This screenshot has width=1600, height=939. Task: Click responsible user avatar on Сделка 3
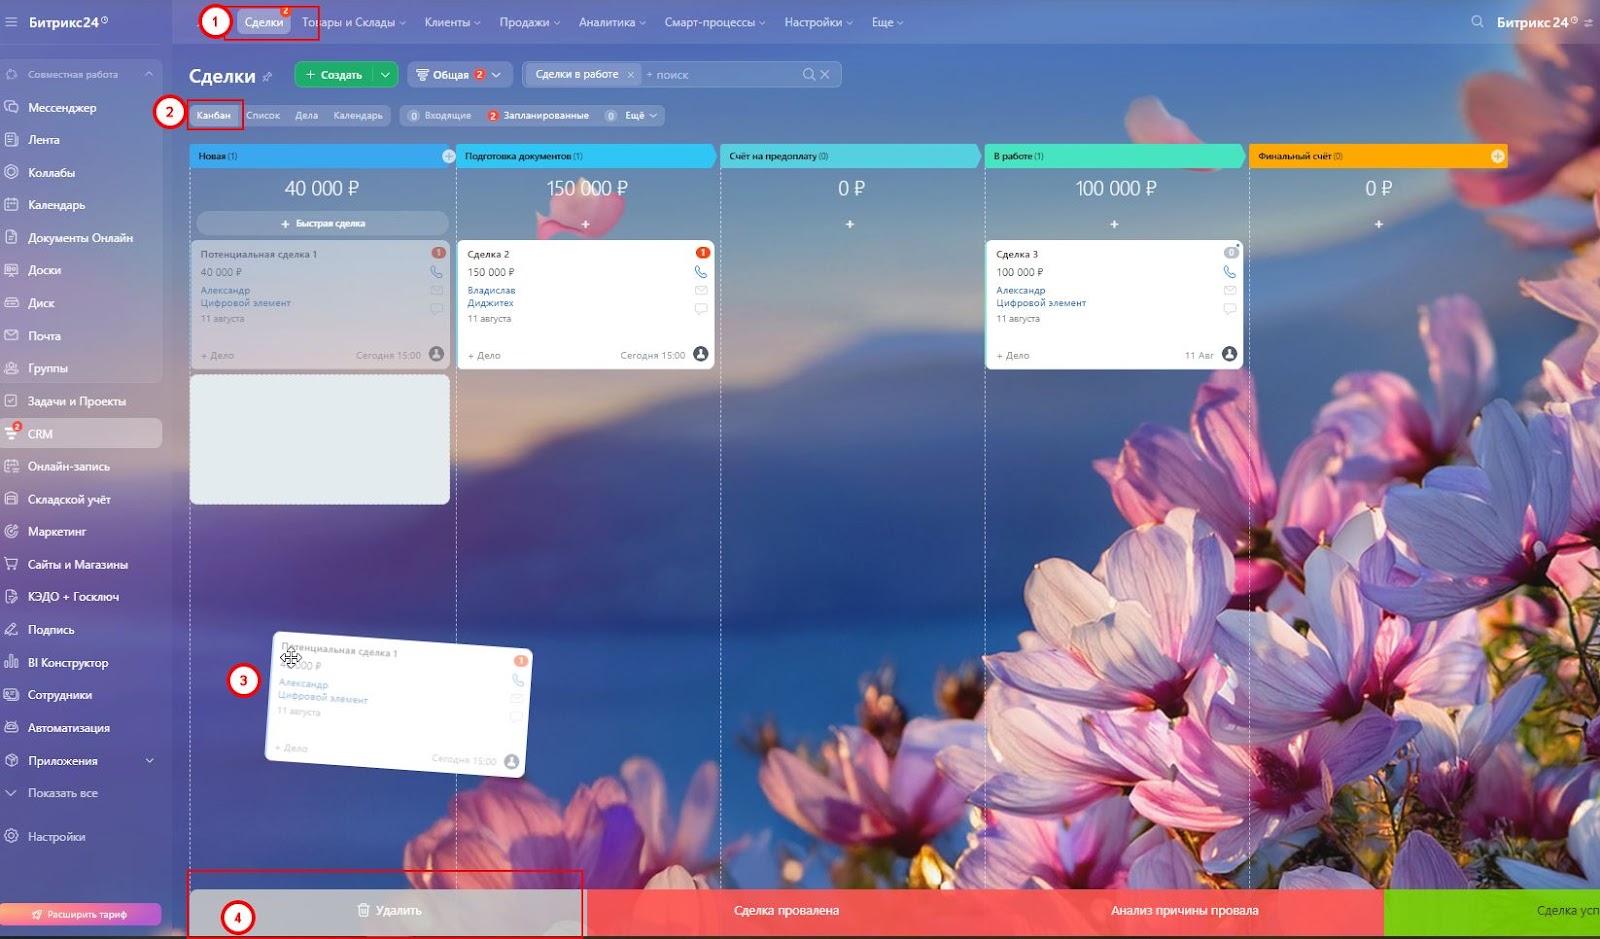pyautogui.click(x=1229, y=354)
